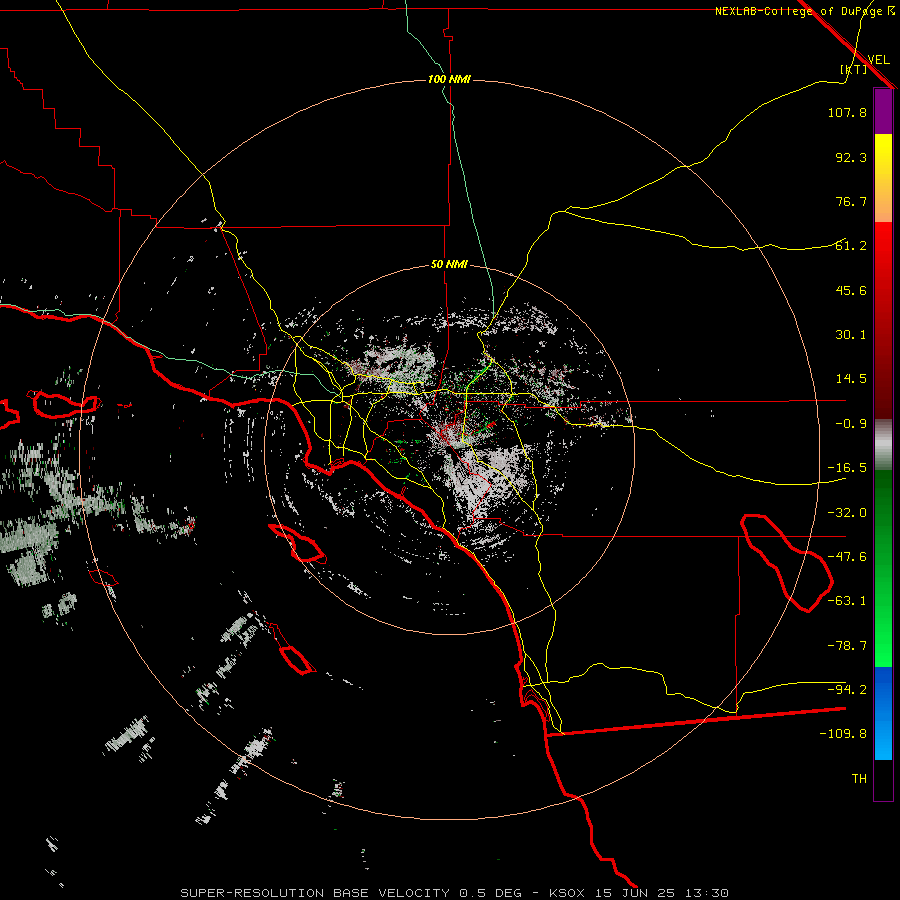Click the 50 NMI range ring label
The height and width of the screenshot is (900, 900).
449,264
